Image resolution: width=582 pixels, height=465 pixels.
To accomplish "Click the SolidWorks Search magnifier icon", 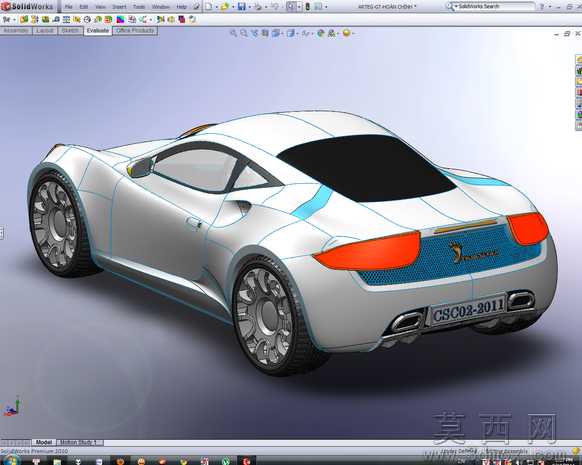I will click(x=450, y=6).
